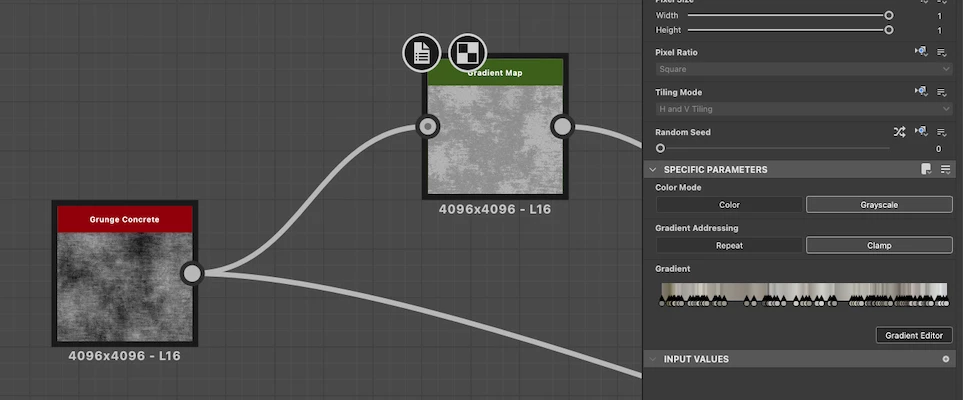
Task: Click the Width slider handle
Action: click(x=888, y=15)
